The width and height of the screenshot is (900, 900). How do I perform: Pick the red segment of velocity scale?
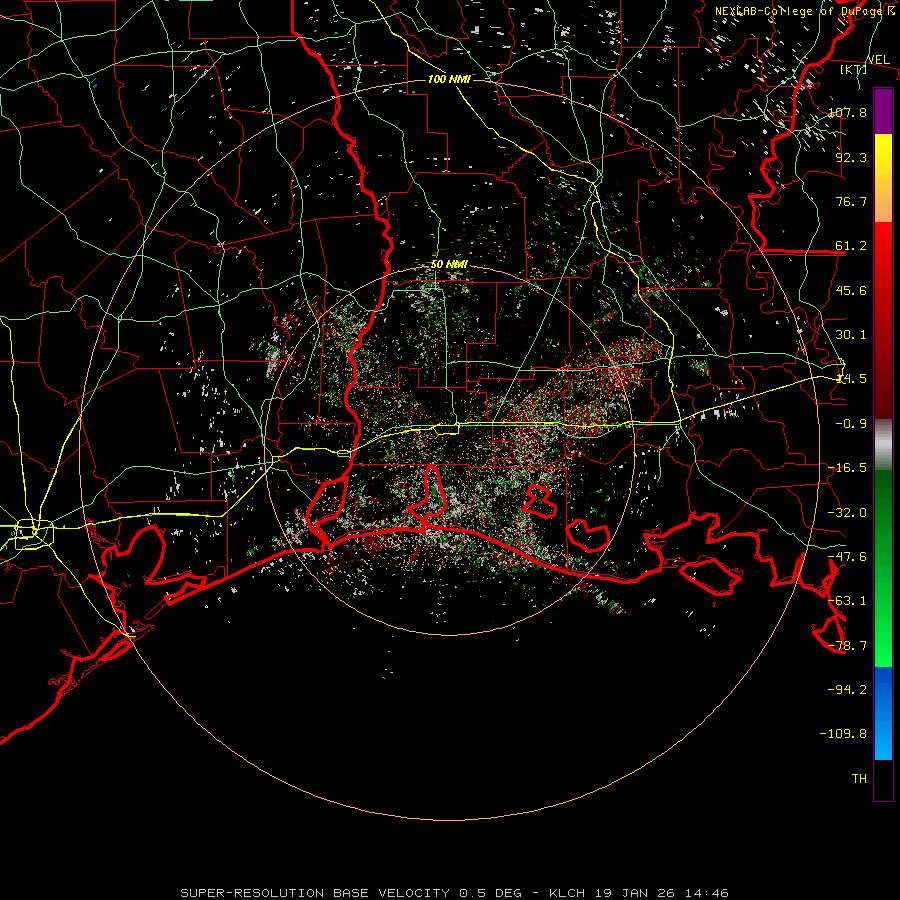point(883,320)
